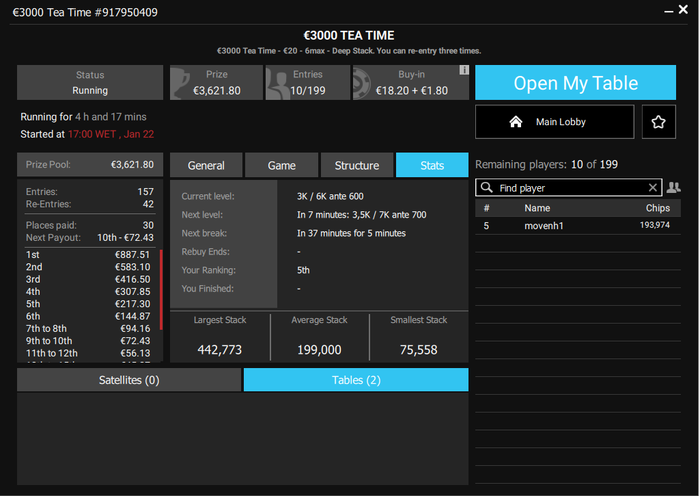700x496 pixels.
Task: Click the Entries person icon
Action: (278, 83)
